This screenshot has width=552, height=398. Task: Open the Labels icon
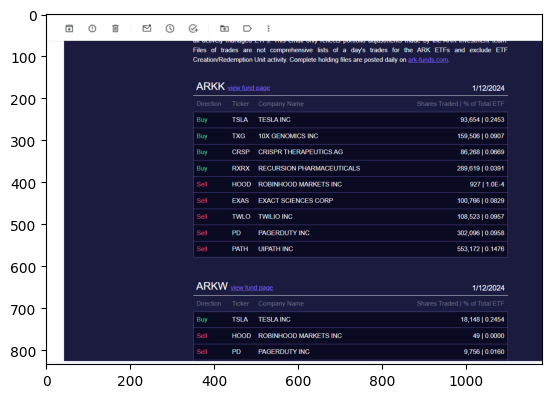[x=247, y=29]
